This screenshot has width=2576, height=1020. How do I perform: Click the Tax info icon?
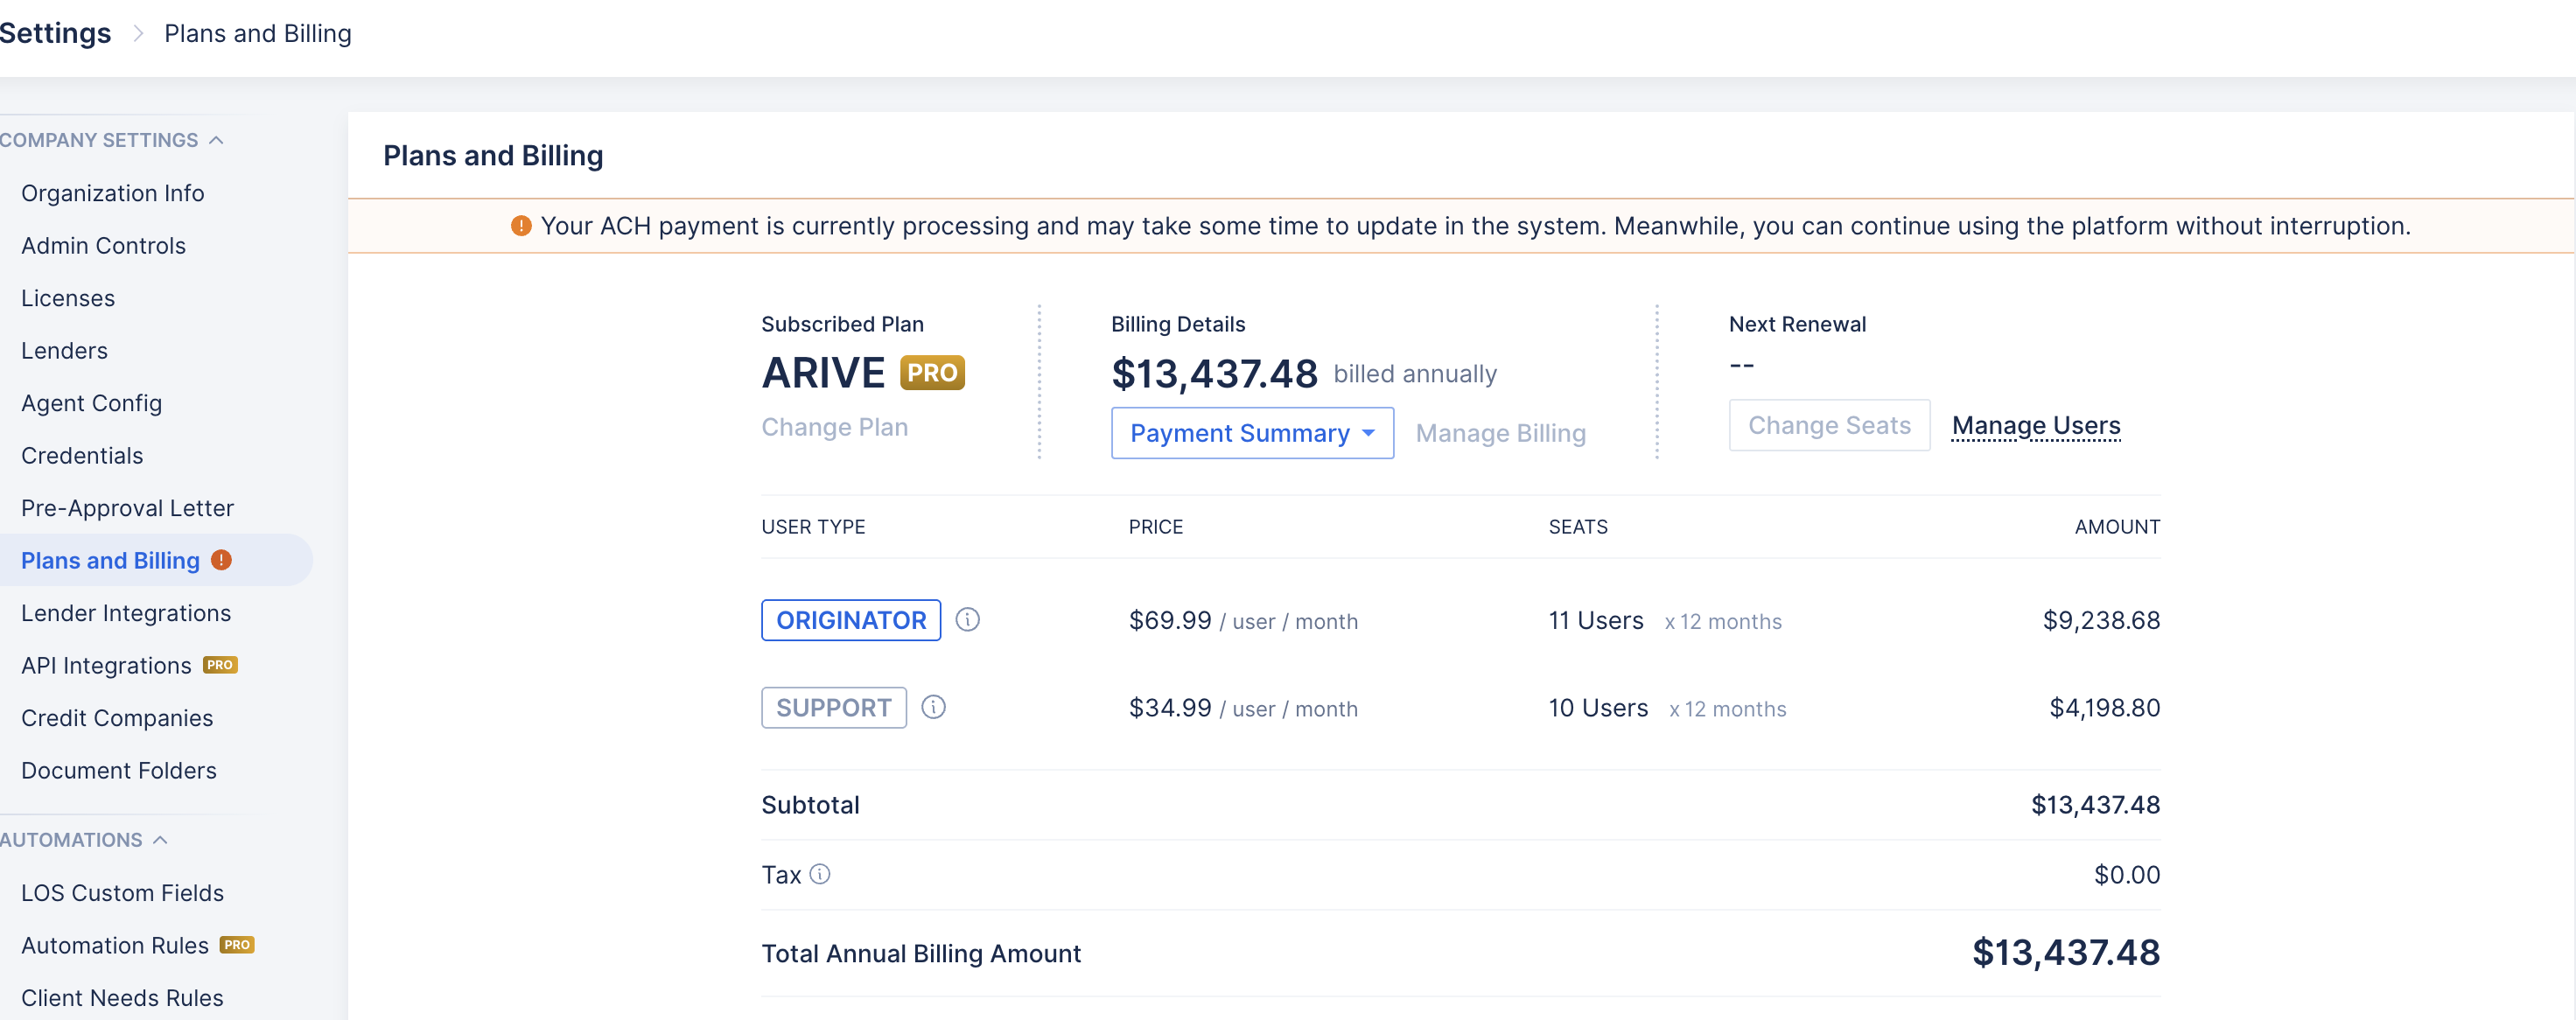[x=819, y=874]
